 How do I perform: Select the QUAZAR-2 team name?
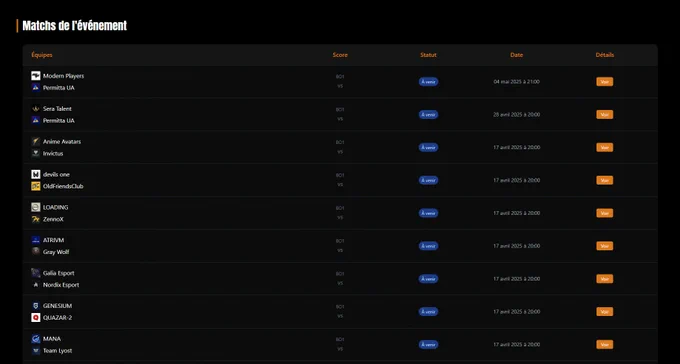pos(57,318)
